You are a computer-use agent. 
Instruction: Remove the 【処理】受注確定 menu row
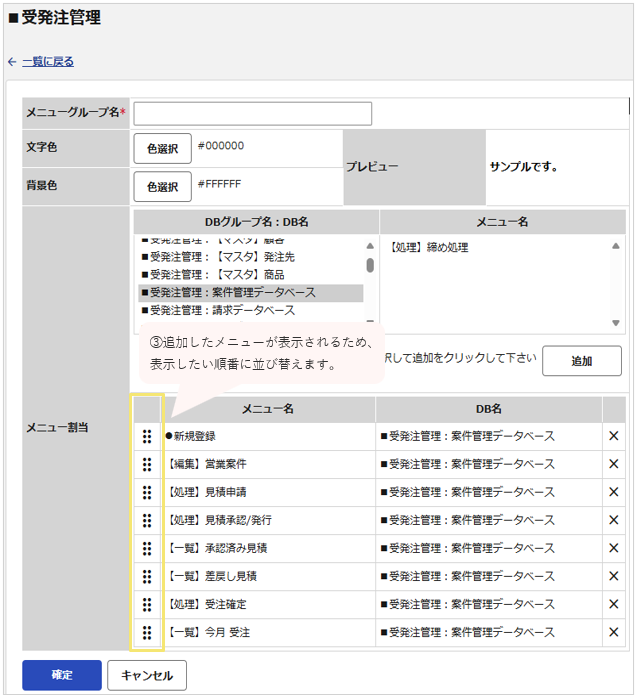tap(613, 604)
